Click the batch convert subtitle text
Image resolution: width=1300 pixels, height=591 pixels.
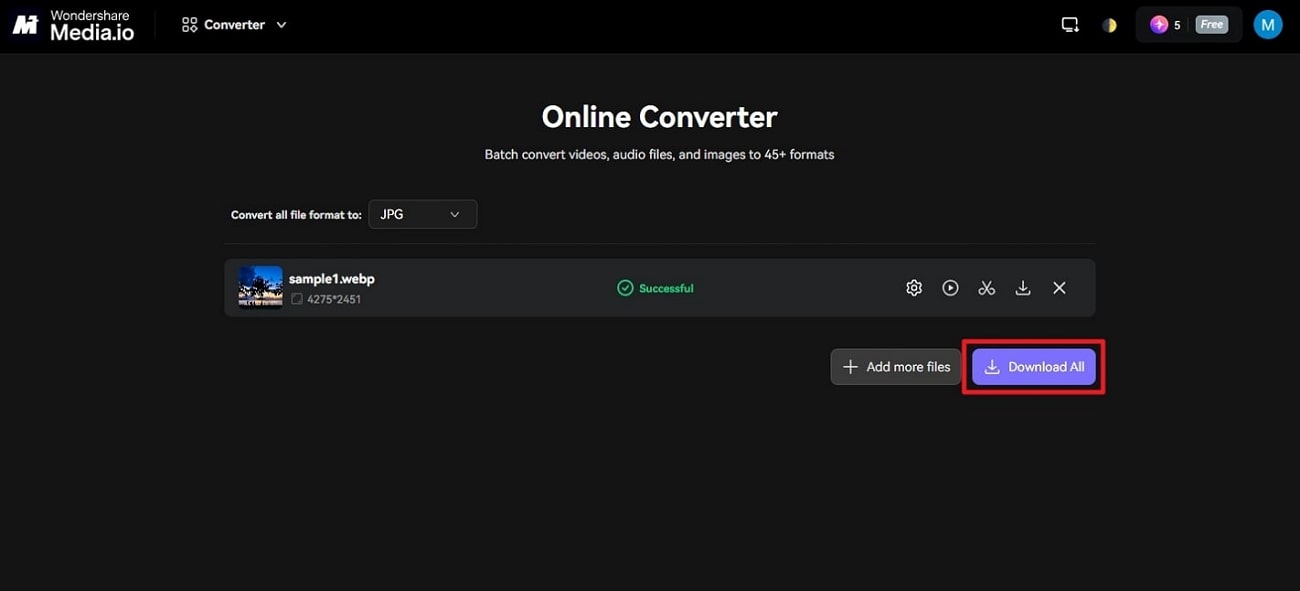point(659,155)
